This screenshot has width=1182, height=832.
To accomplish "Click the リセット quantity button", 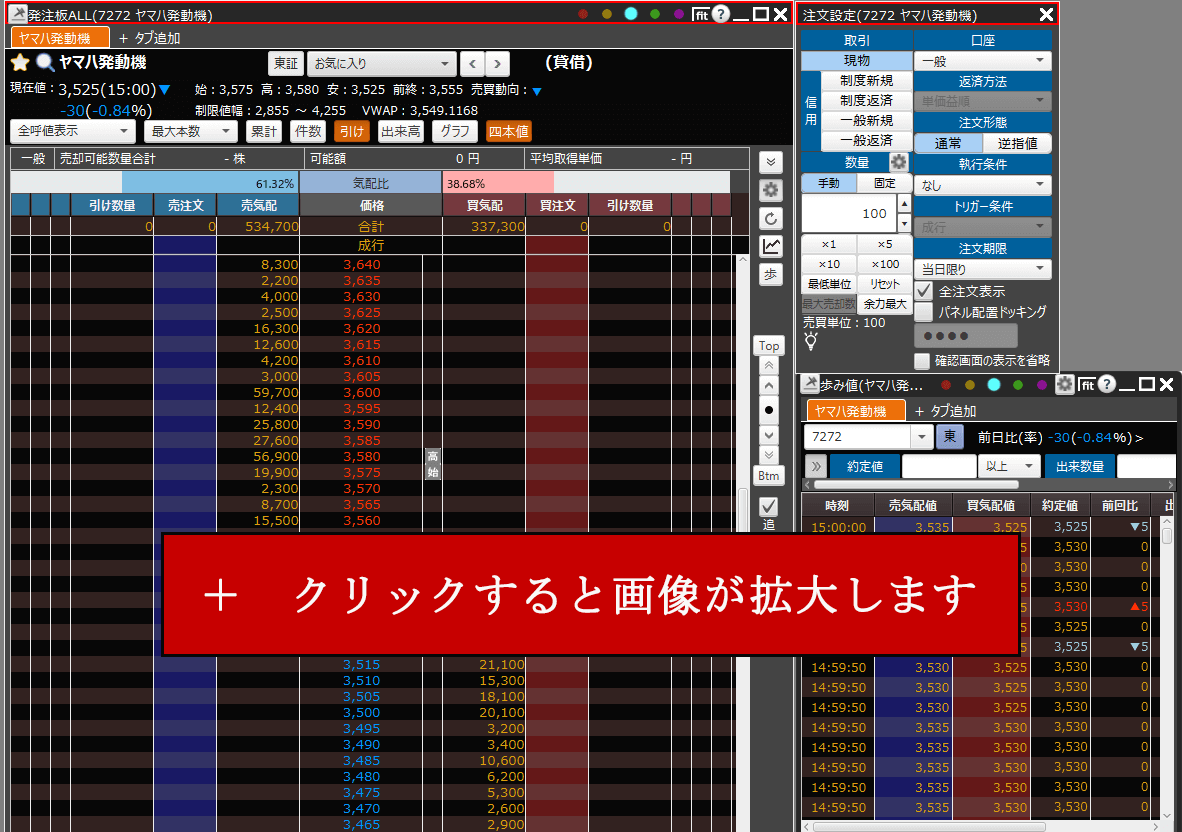I will [x=885, y=284].
